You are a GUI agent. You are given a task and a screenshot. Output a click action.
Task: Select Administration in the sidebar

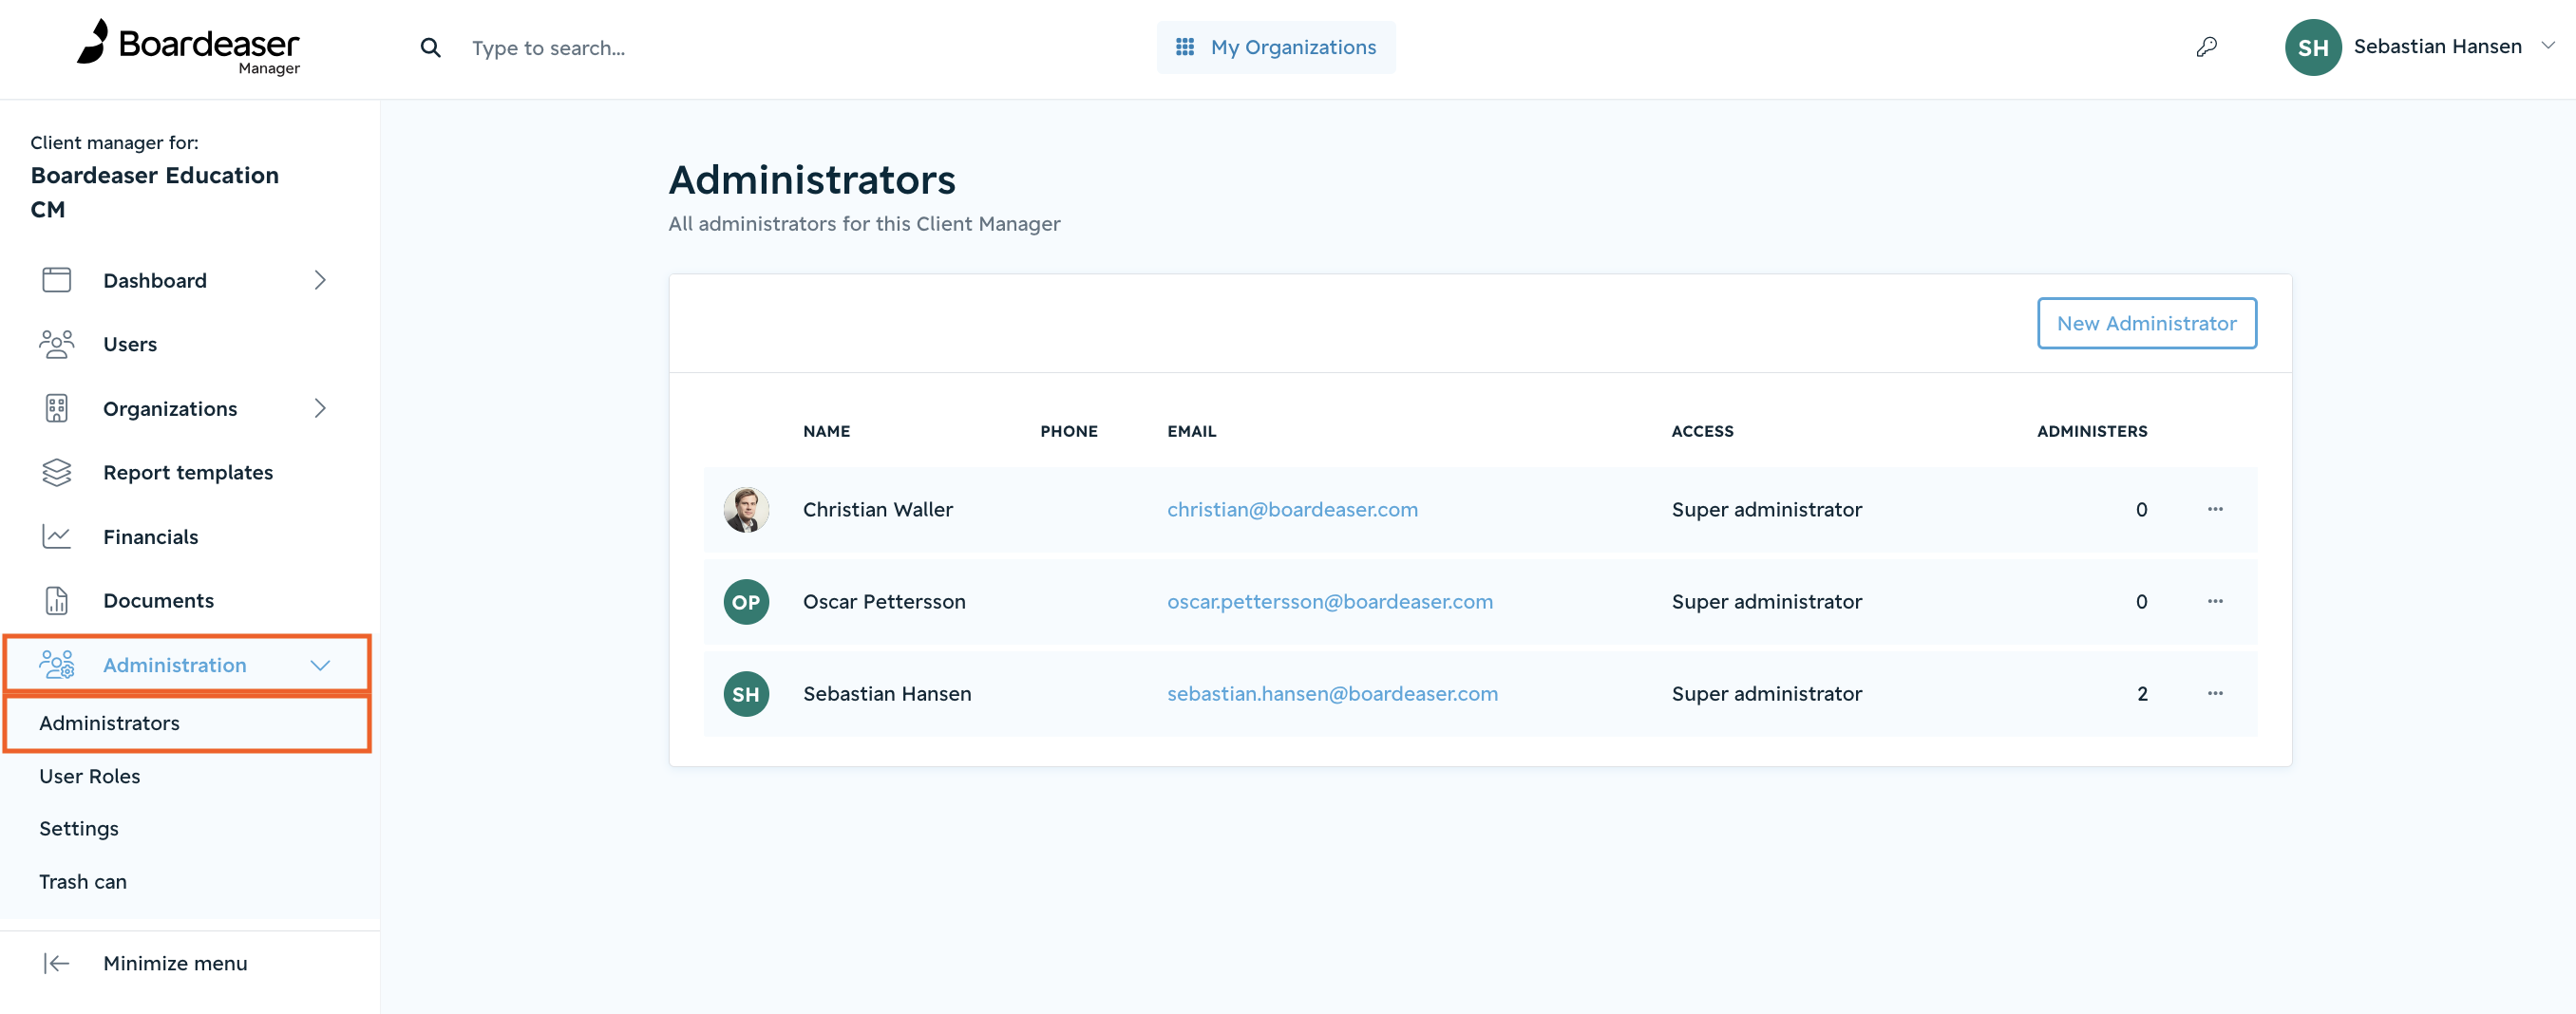175,665
